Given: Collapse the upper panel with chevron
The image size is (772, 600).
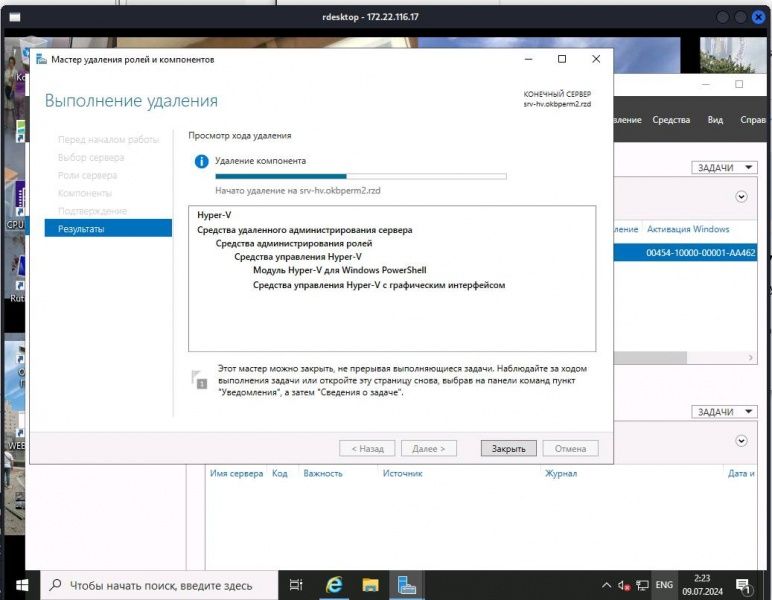Looking at the screenshot, I should tap(741, 197).
